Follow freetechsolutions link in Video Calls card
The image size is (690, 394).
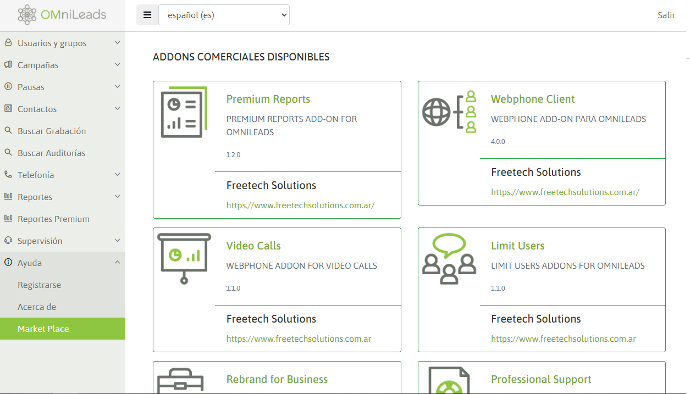click(x=299, y=339)
